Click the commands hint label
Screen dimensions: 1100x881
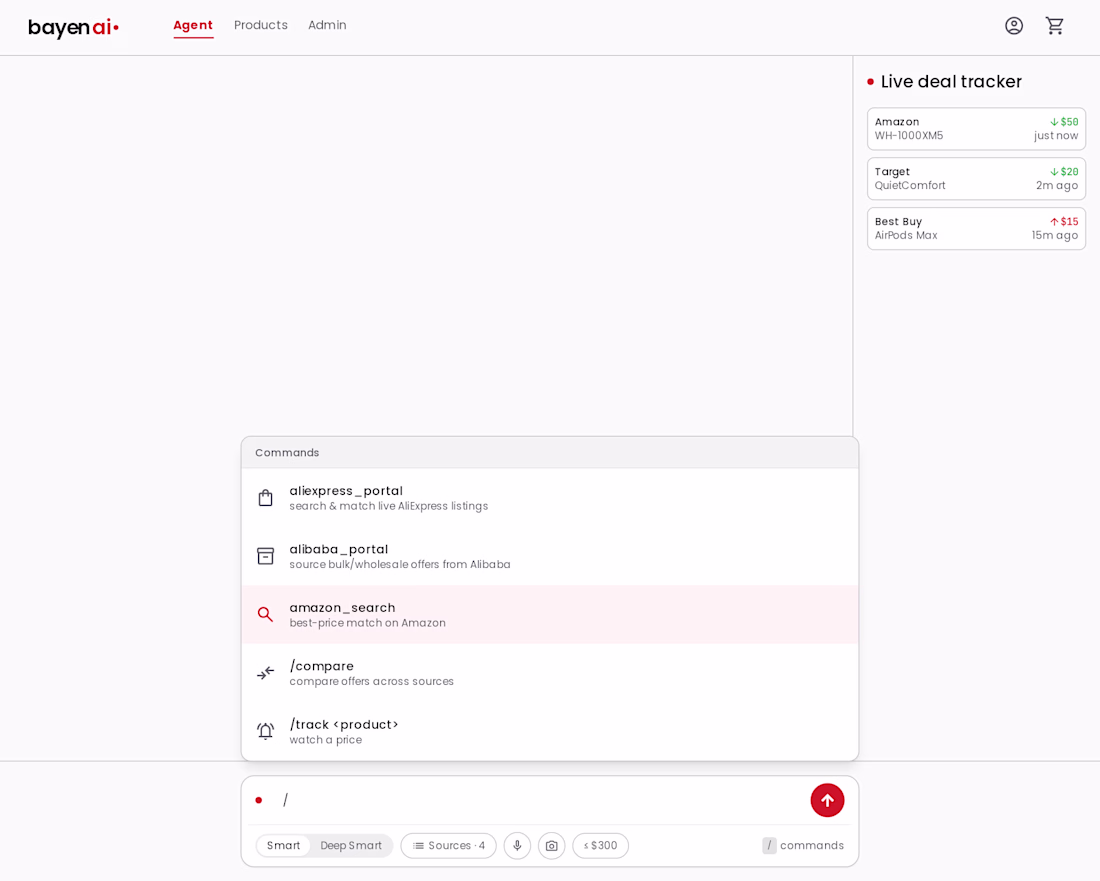tap(812, 845)
